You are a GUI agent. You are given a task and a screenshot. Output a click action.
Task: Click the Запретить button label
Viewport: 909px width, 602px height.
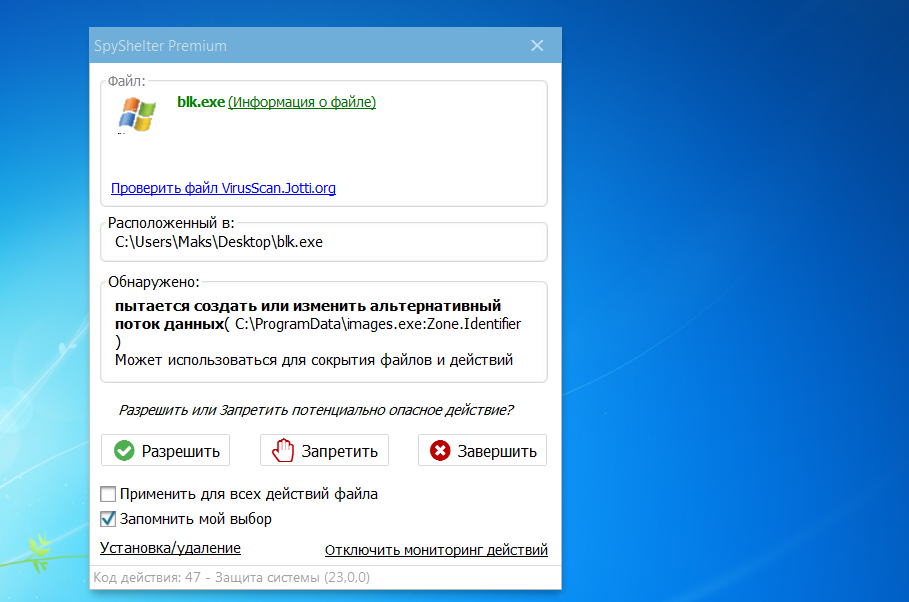tap(340, 451)
